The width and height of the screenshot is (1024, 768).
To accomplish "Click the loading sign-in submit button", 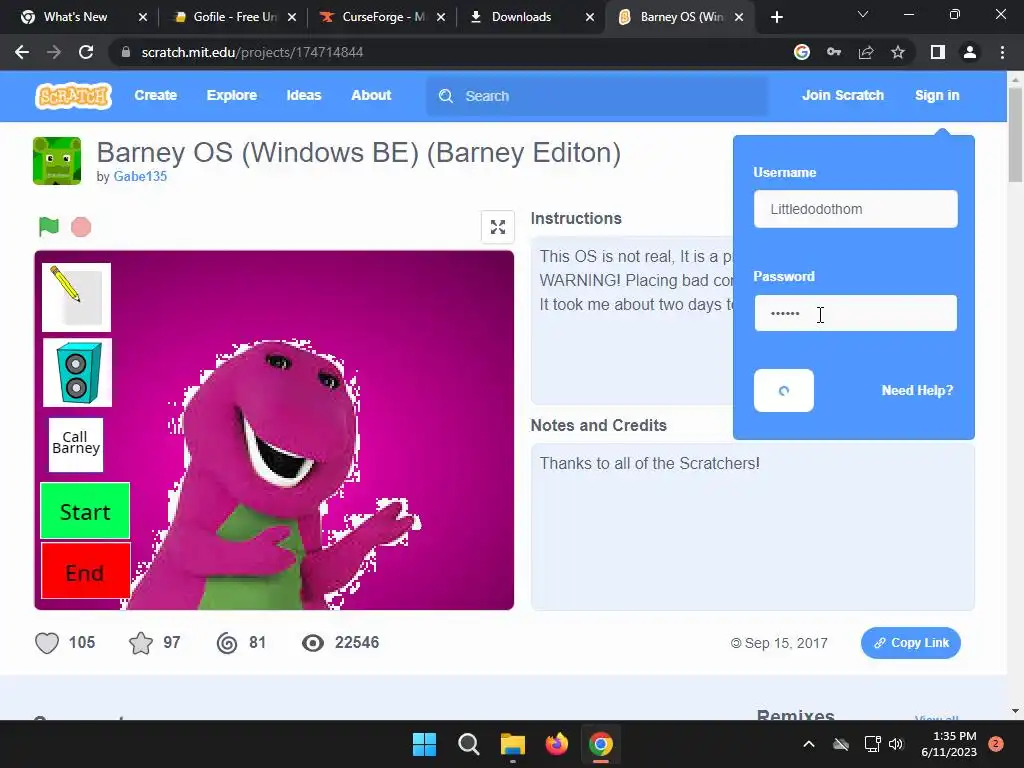I will (784, 391).
